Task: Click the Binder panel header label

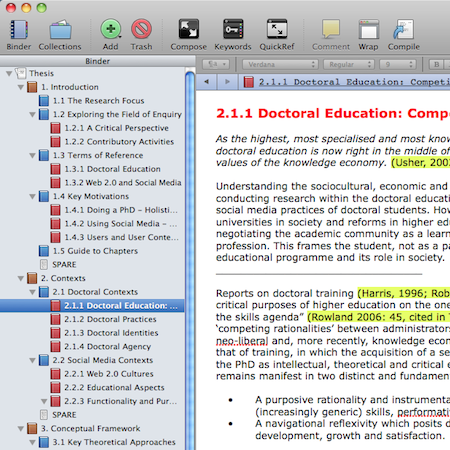Action: pos(97,61)
